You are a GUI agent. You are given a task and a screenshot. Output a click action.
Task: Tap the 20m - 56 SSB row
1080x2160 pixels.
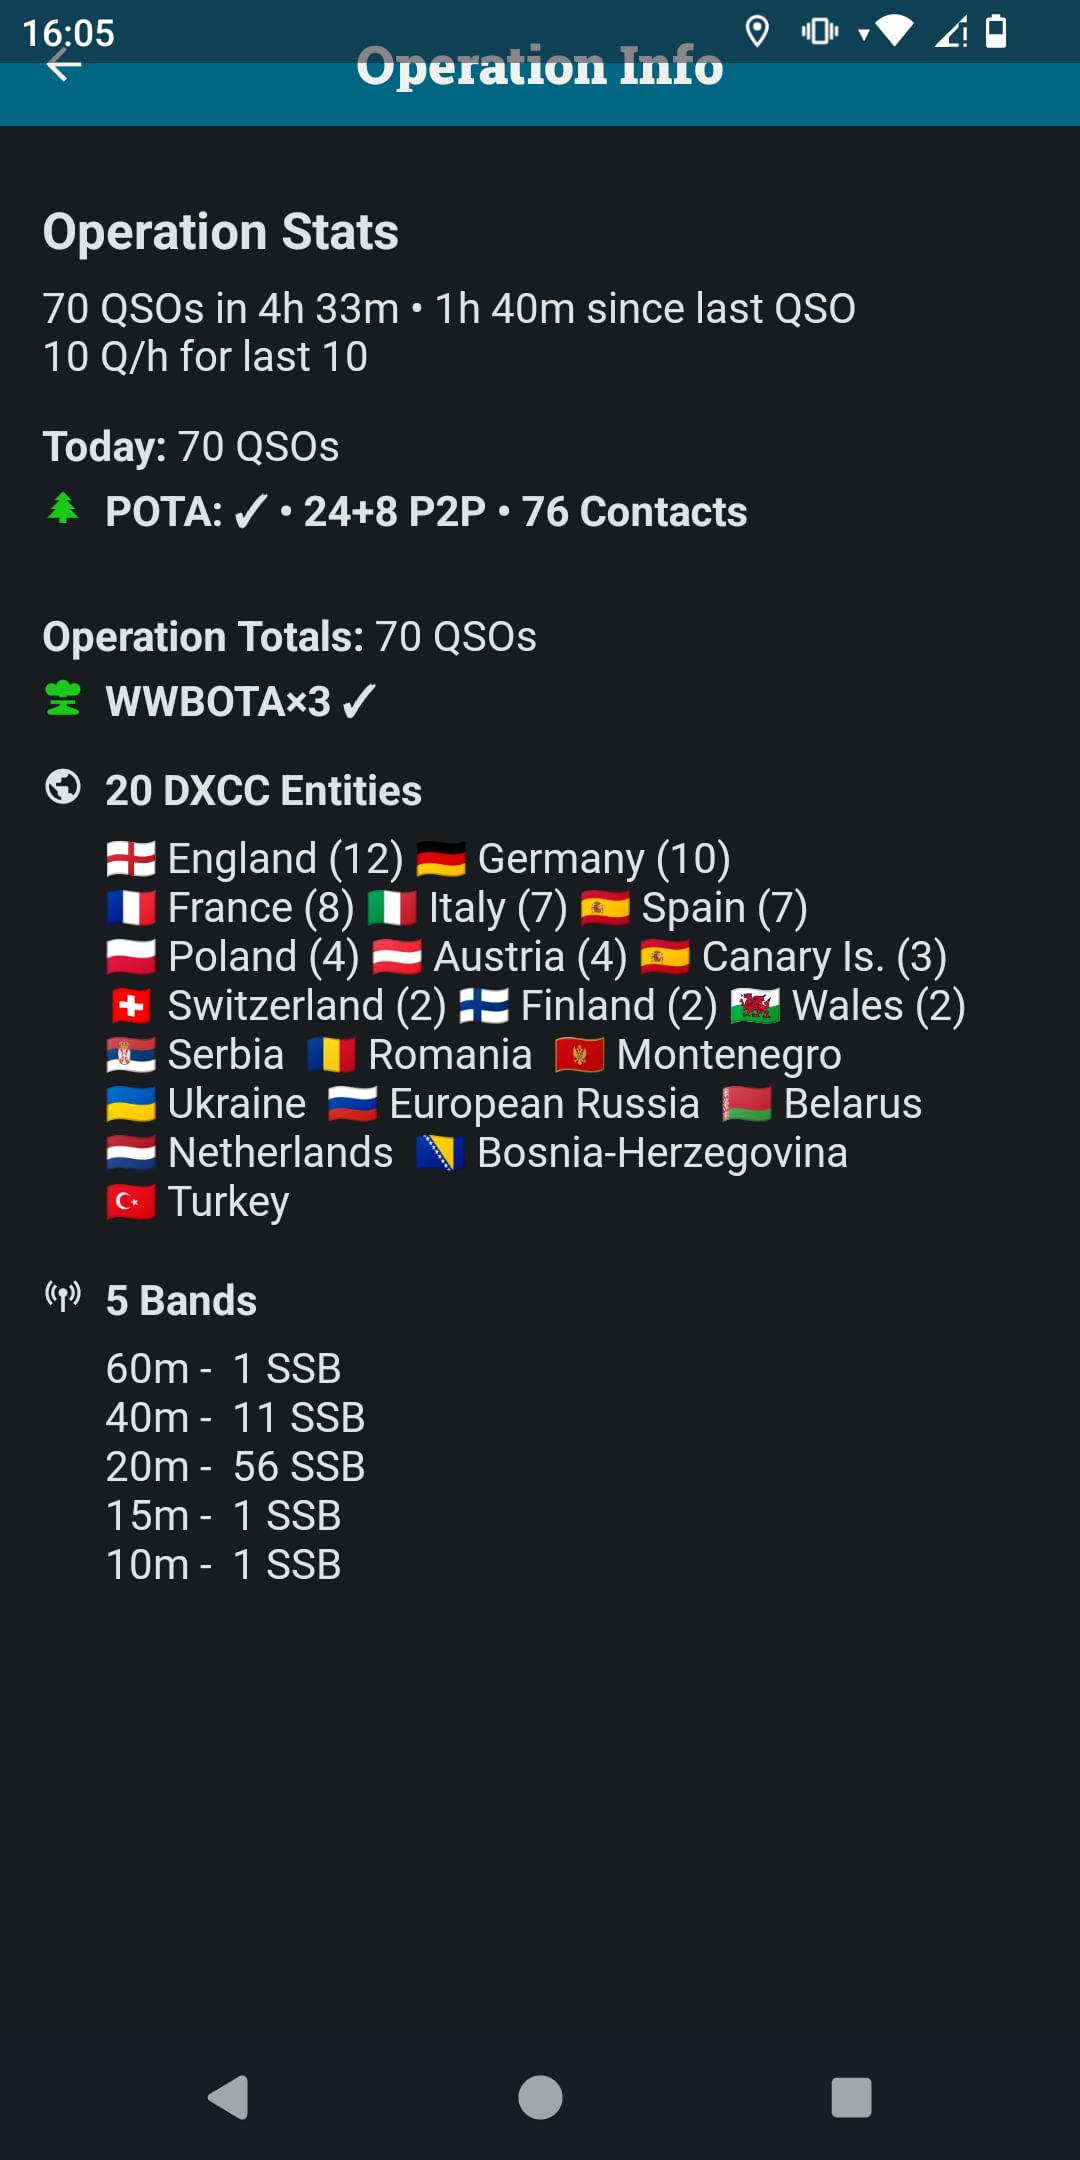pos(236,1467)
